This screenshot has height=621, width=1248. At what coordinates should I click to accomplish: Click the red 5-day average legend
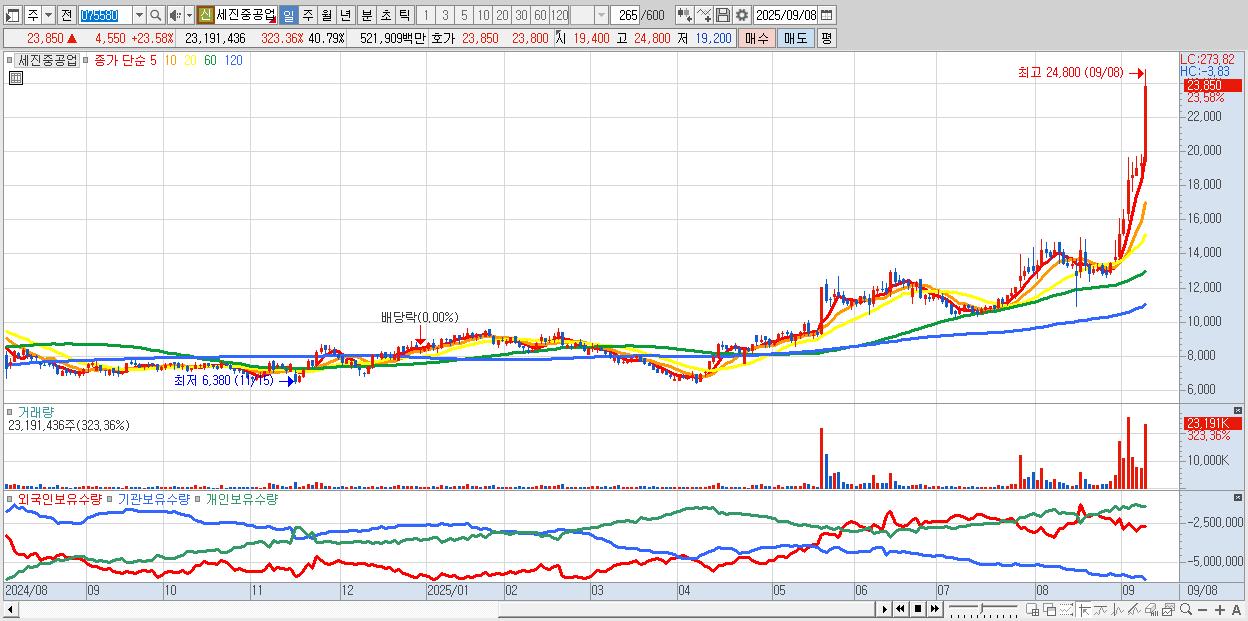click(152, 60)
